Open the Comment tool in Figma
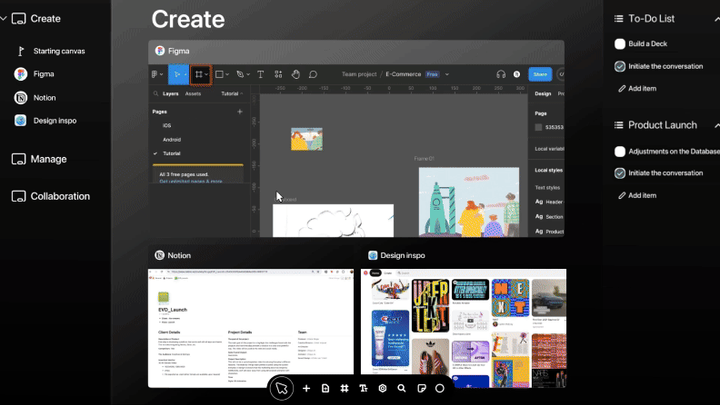 pyautogui.click(x=313, y=74)
